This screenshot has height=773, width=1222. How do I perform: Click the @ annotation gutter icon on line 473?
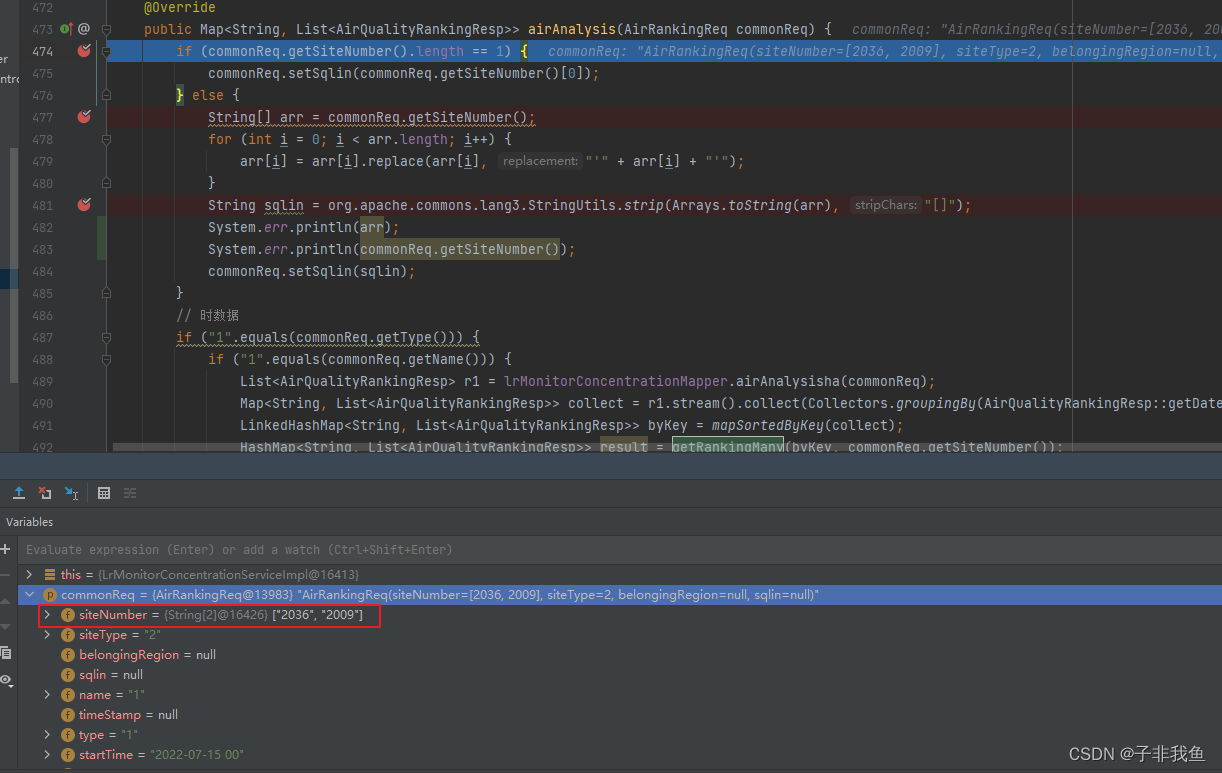coord(84,29)
